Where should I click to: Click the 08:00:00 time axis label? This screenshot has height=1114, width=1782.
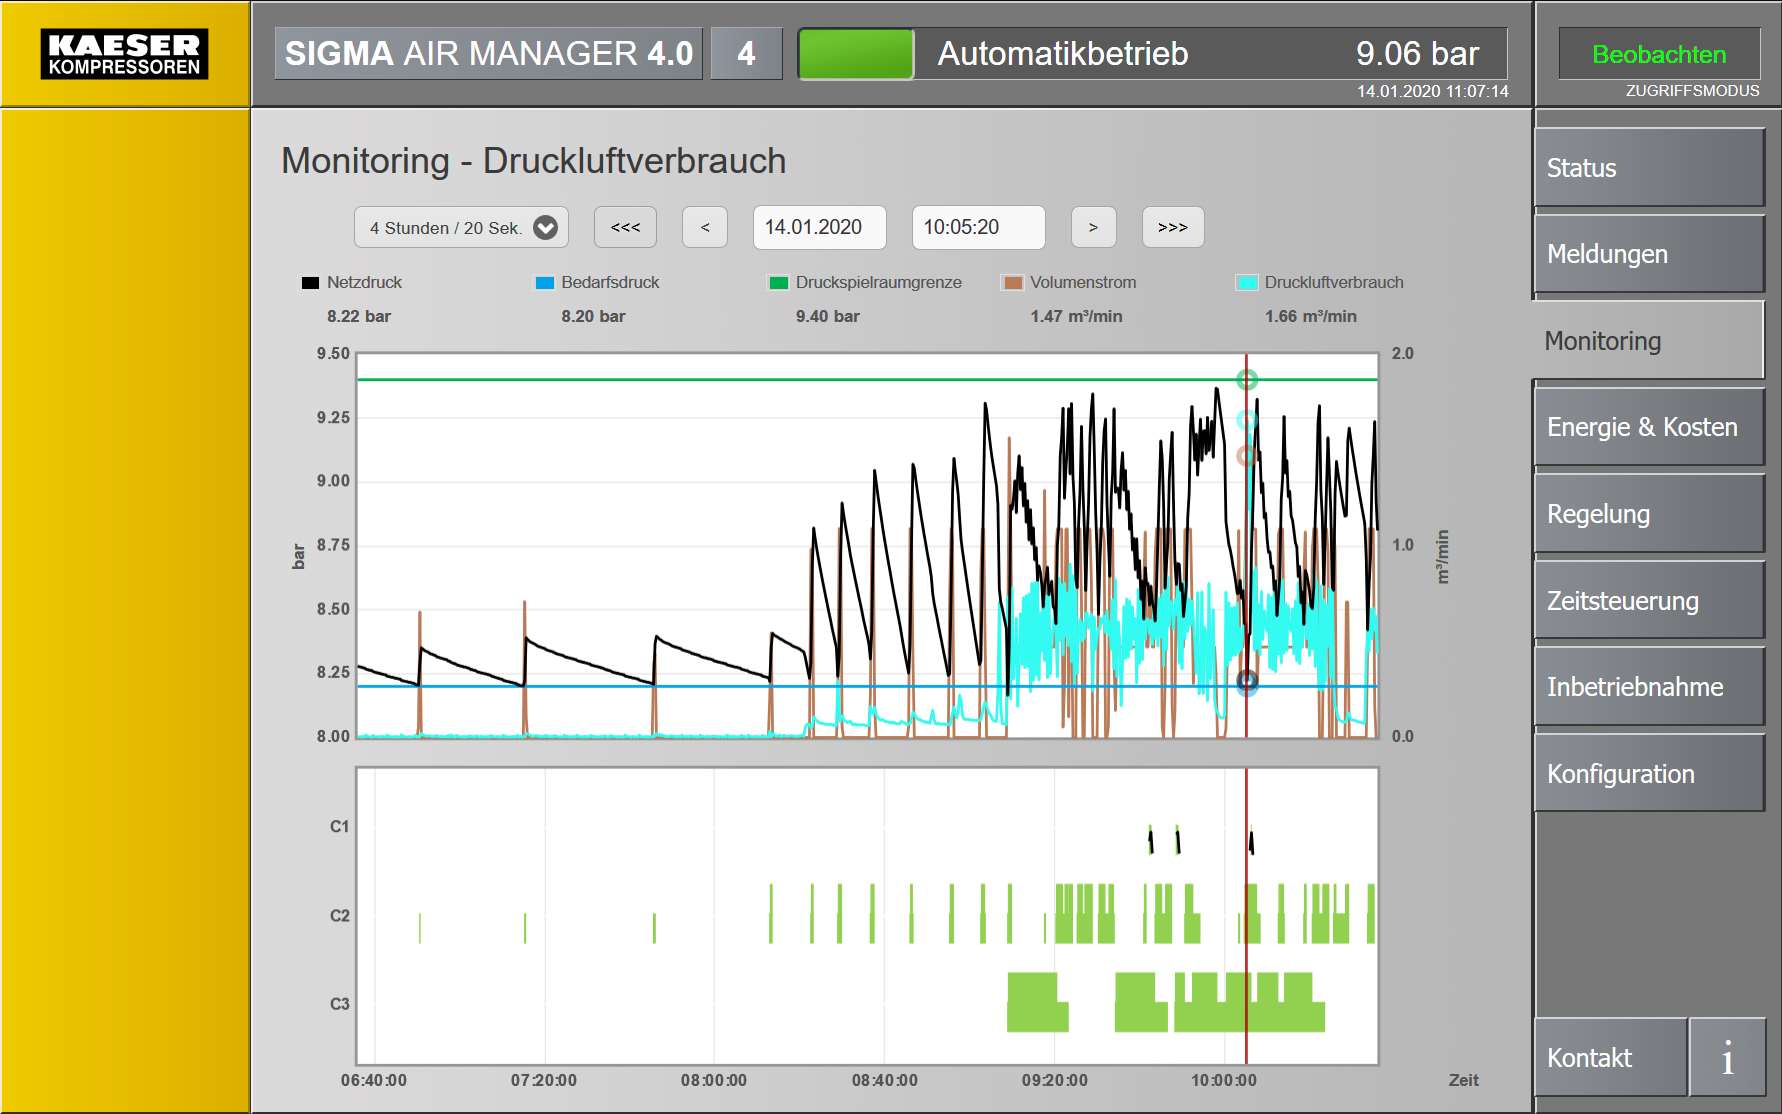[x=714, y=1081]
